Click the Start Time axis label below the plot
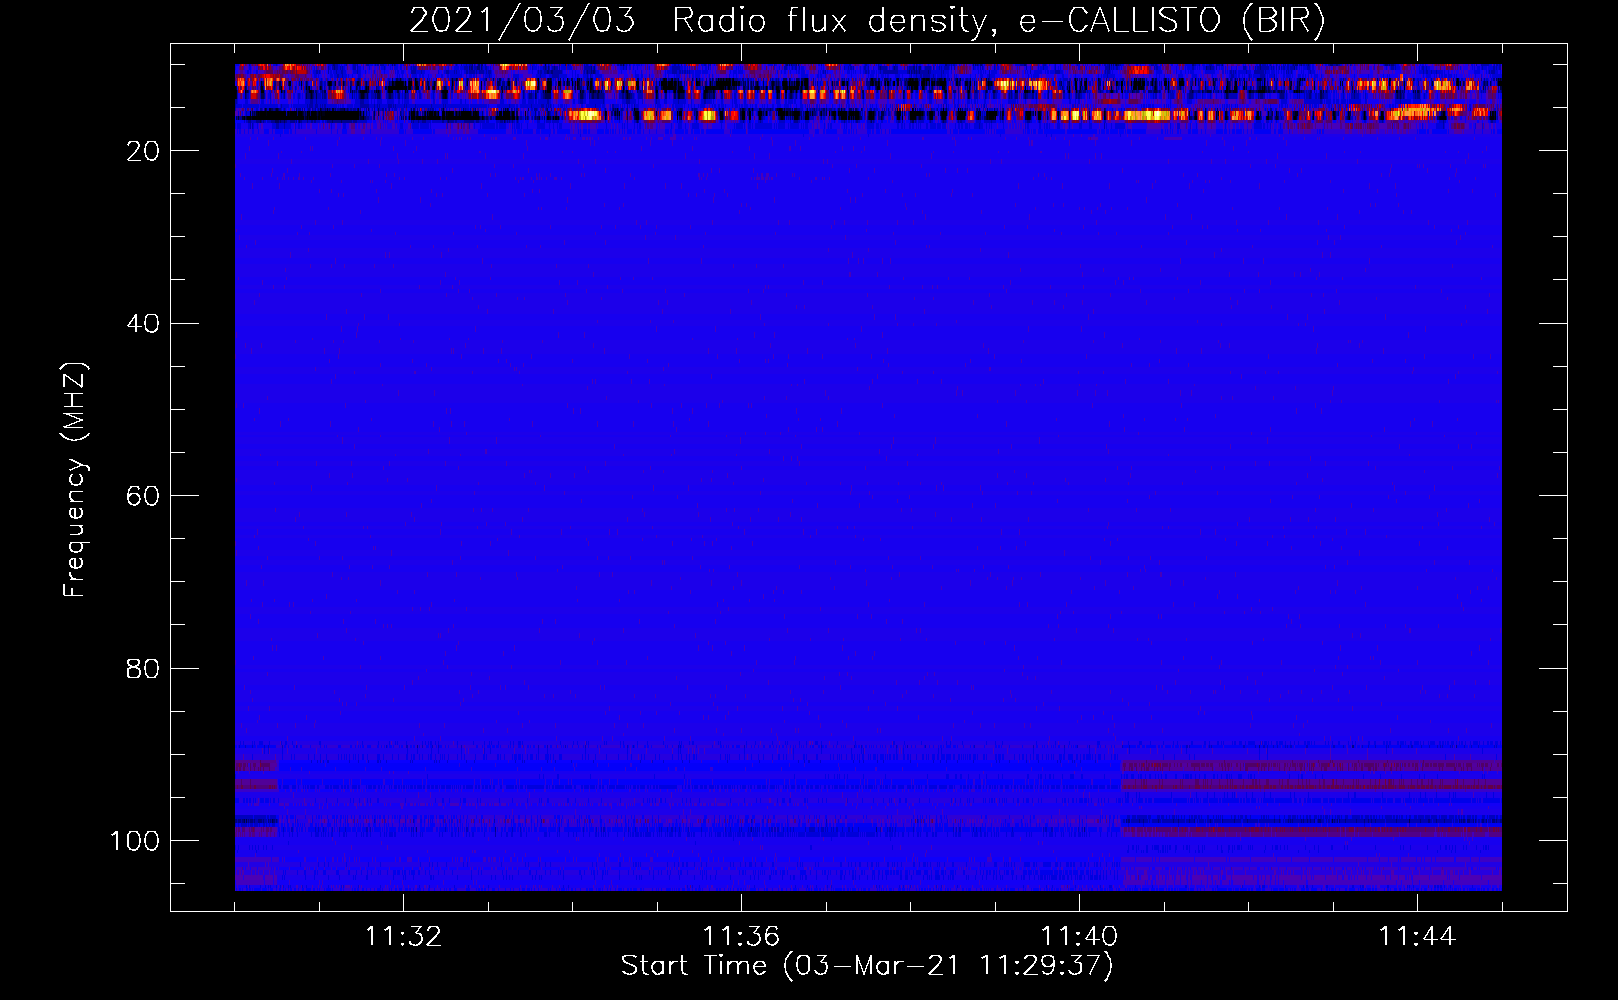The image size is (1618, 1000). click(867, 966)
